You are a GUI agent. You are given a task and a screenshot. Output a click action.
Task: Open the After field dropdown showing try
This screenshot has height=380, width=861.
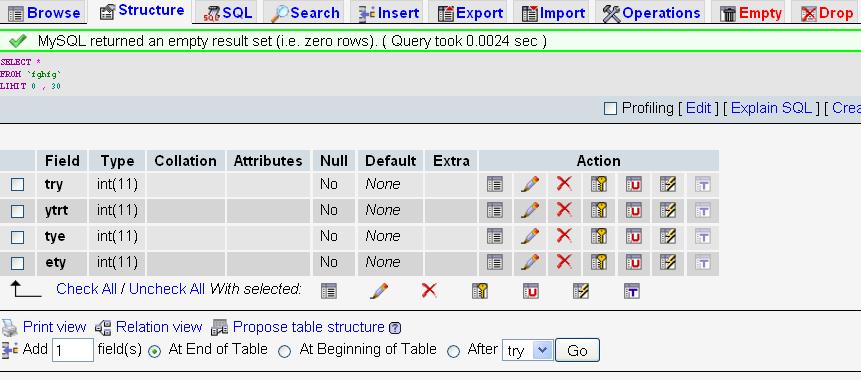pyautogui.click(x=527, y=350)
